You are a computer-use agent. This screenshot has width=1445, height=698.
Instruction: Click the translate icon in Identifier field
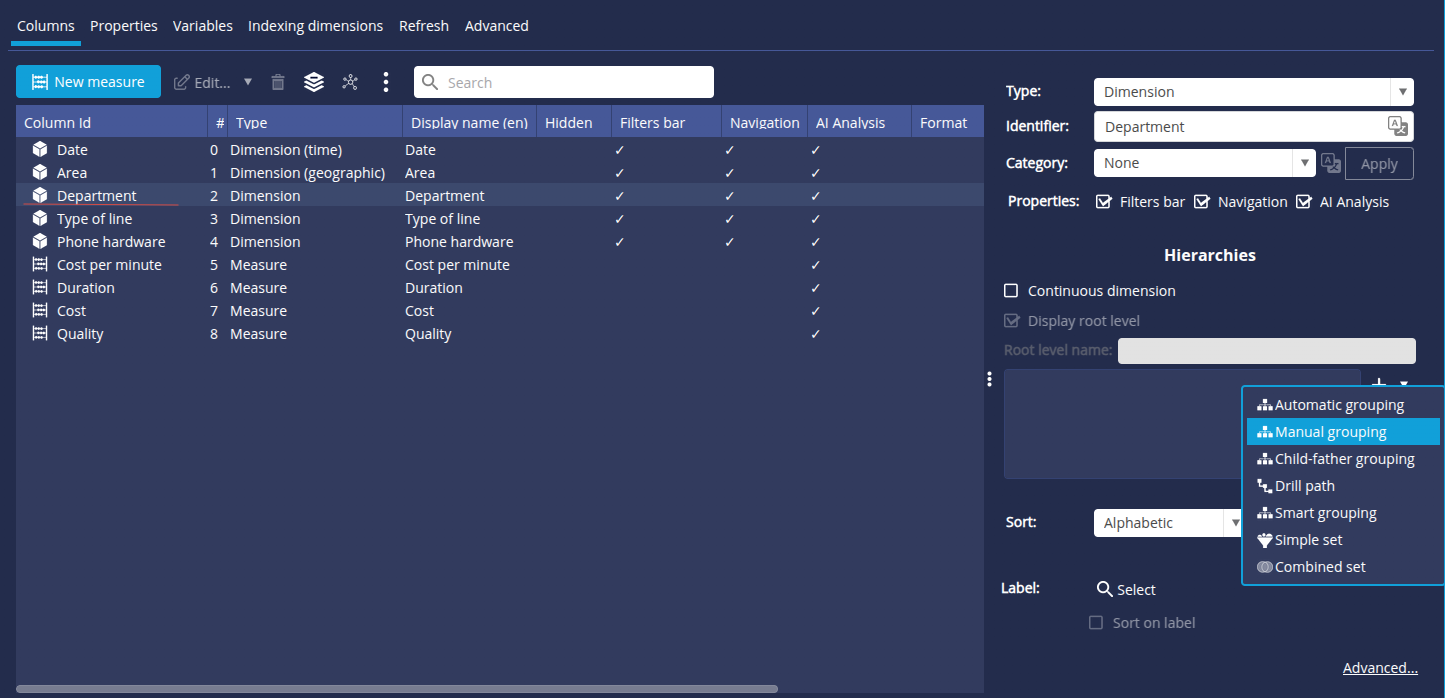pyautogui.click(x=1397, y=126)
